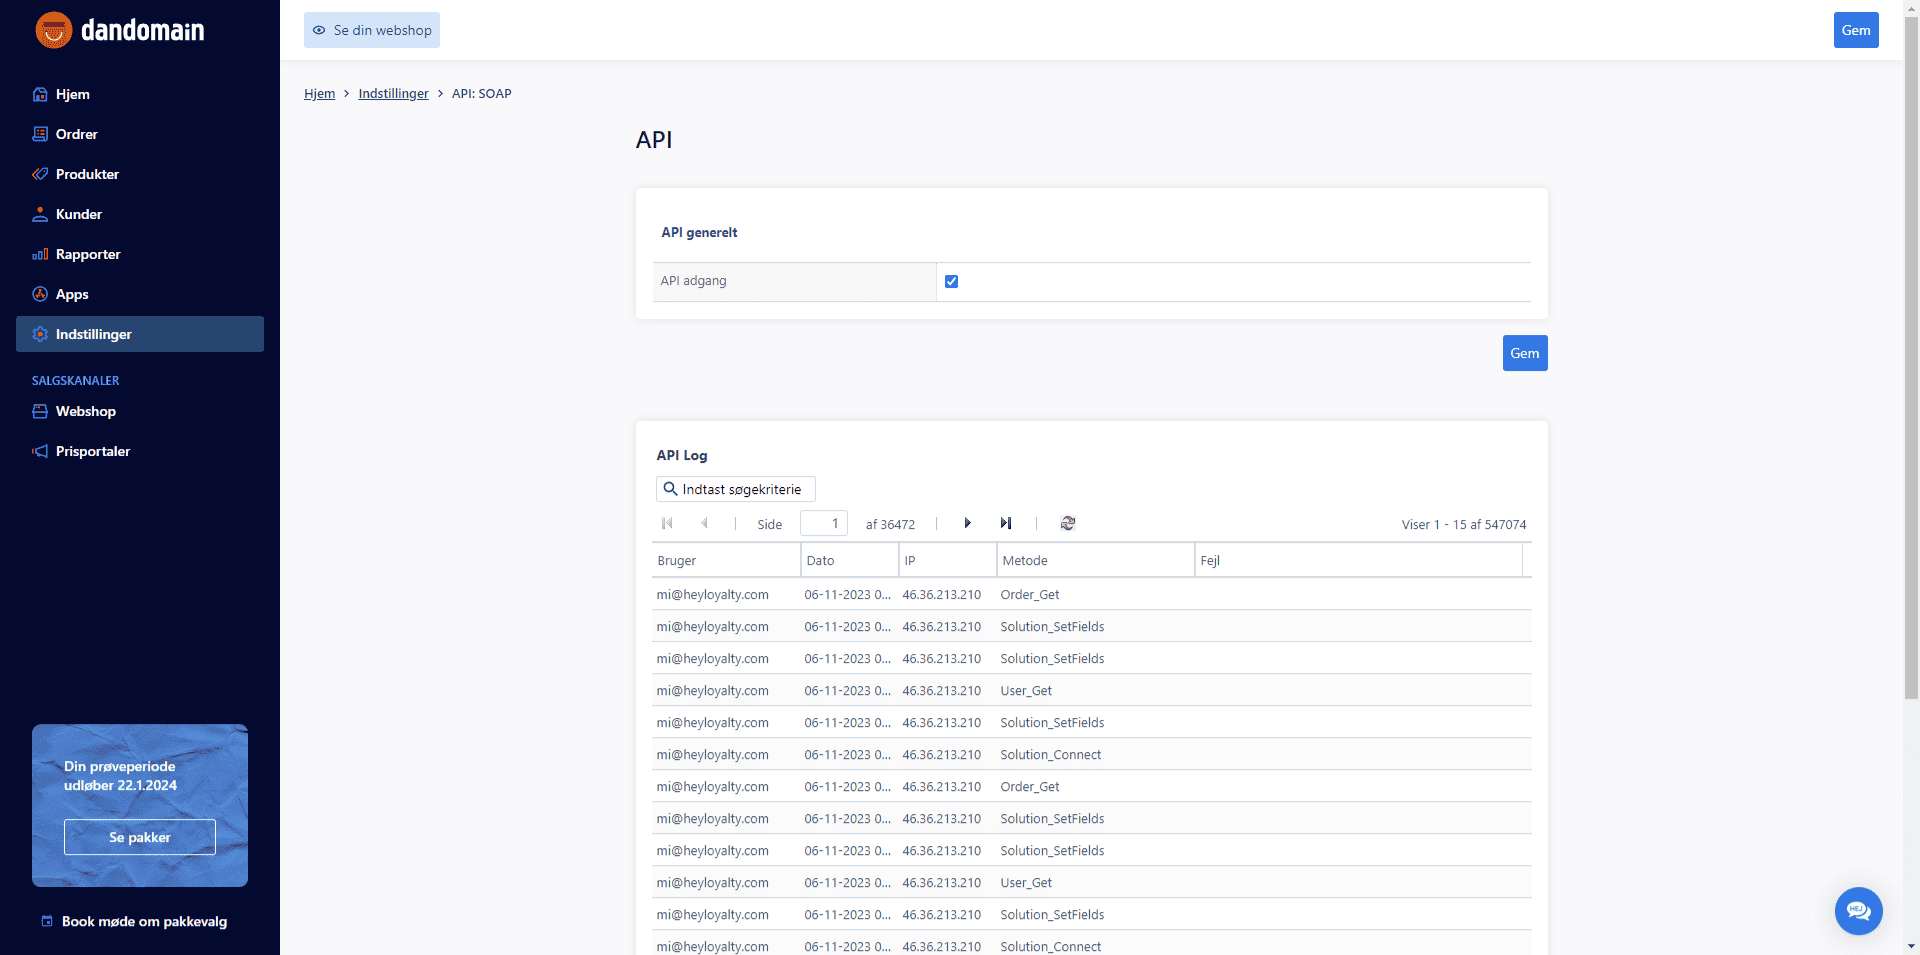The width and height of the screenshot is (1920, 955).
Task: Open Ordrer via its sidebar icon
Action: [39, 134]
